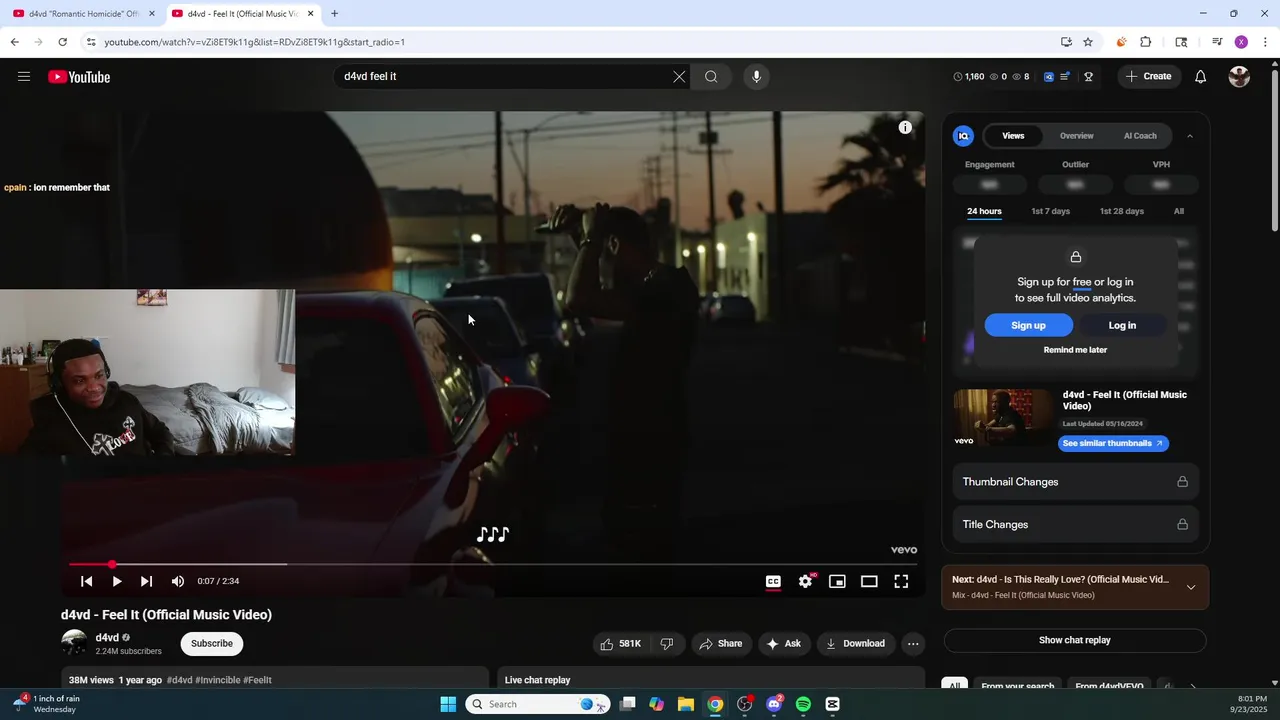Viewport: 1280px width, 720px height.
Task: Go to the YouTube home logo
Action: click(79, 77)
